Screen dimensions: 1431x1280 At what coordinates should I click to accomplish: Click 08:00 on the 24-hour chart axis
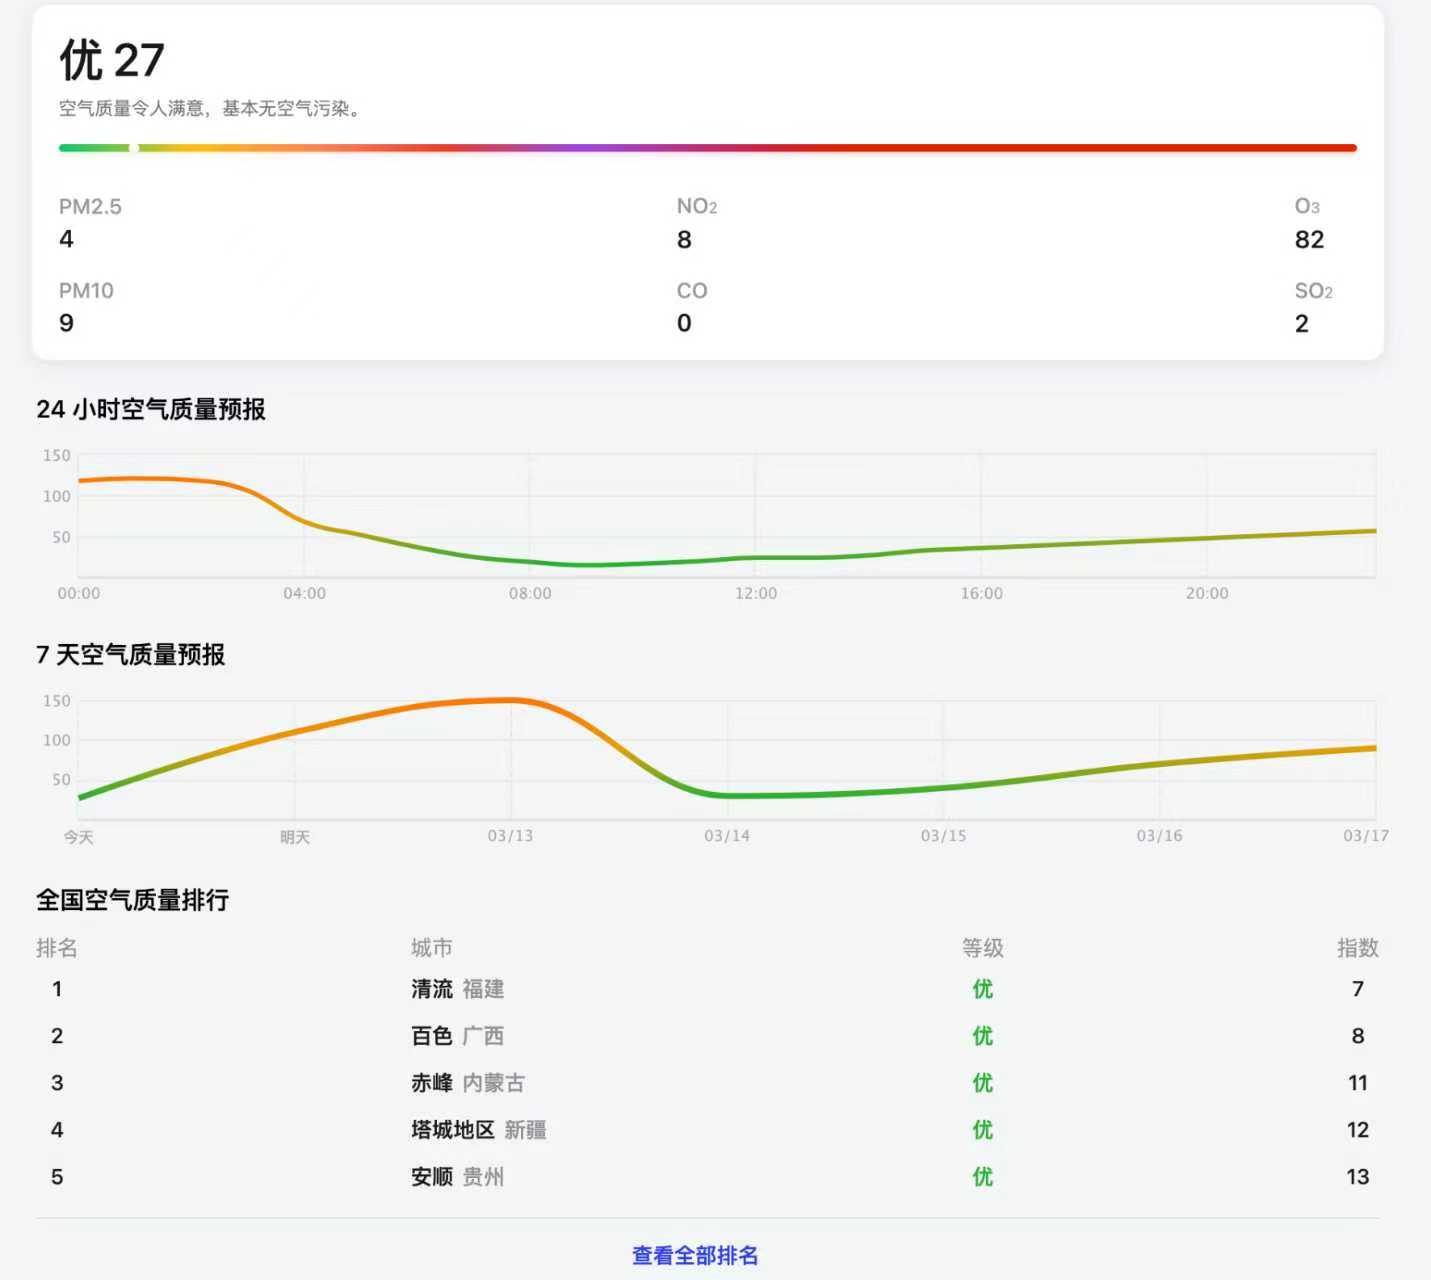(530, 593)
